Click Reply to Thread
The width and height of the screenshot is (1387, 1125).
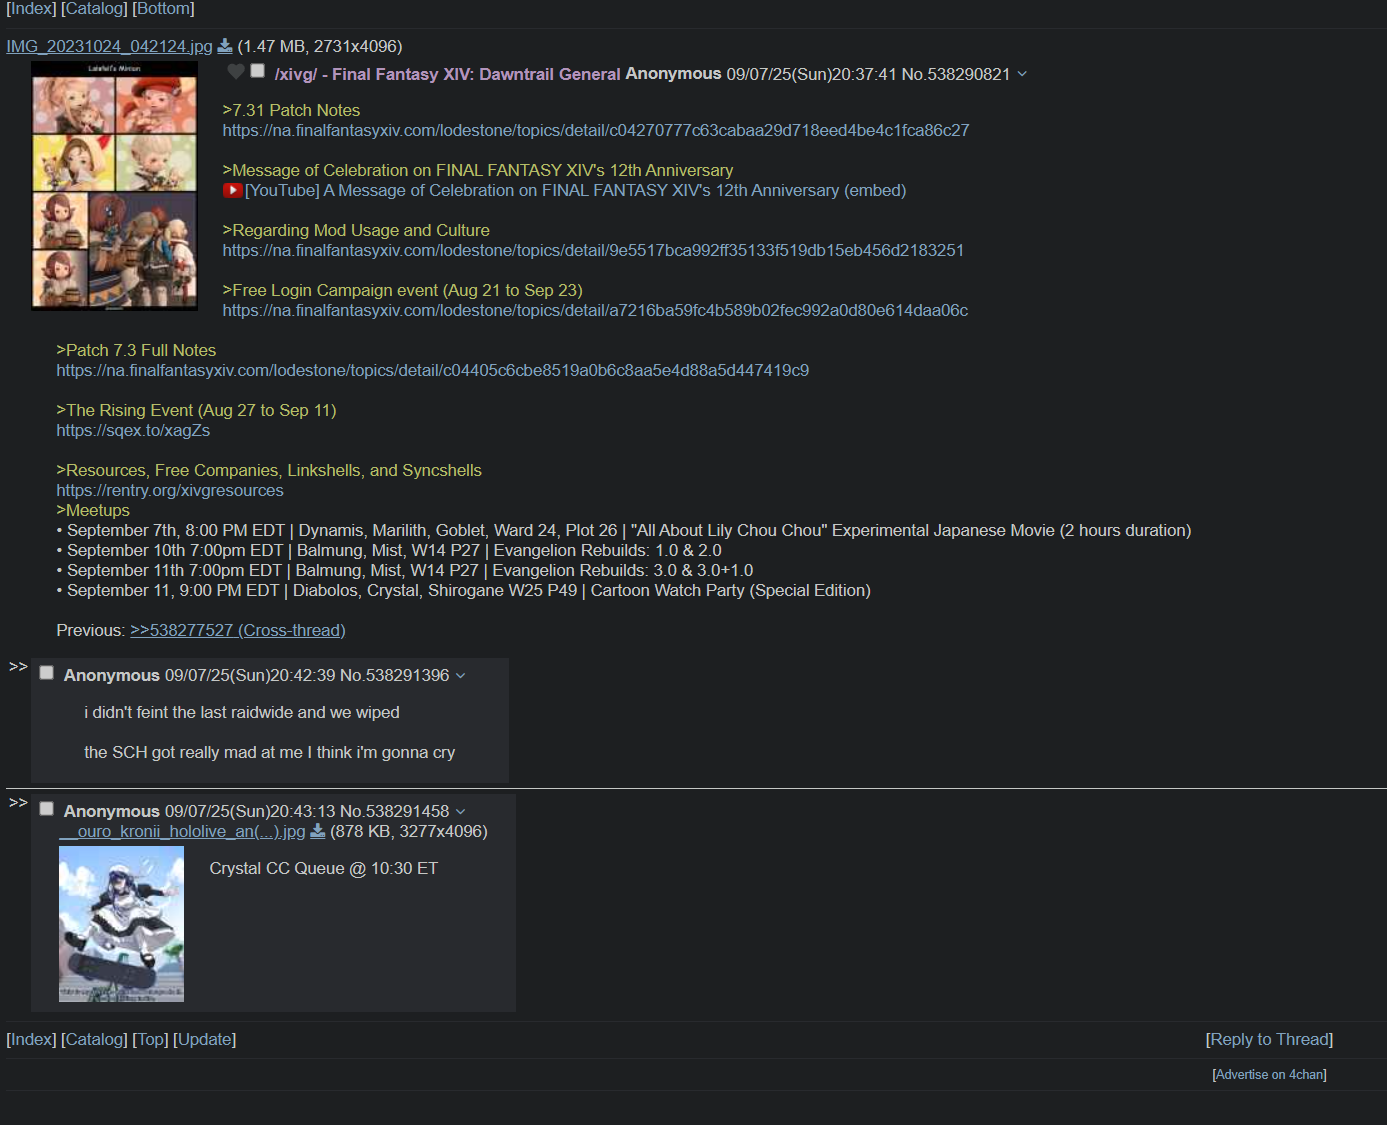coord(1270,1040)
